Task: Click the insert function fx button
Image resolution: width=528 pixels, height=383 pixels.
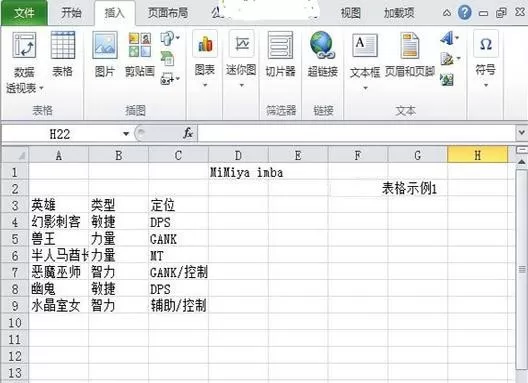Action: click(188, 133)
